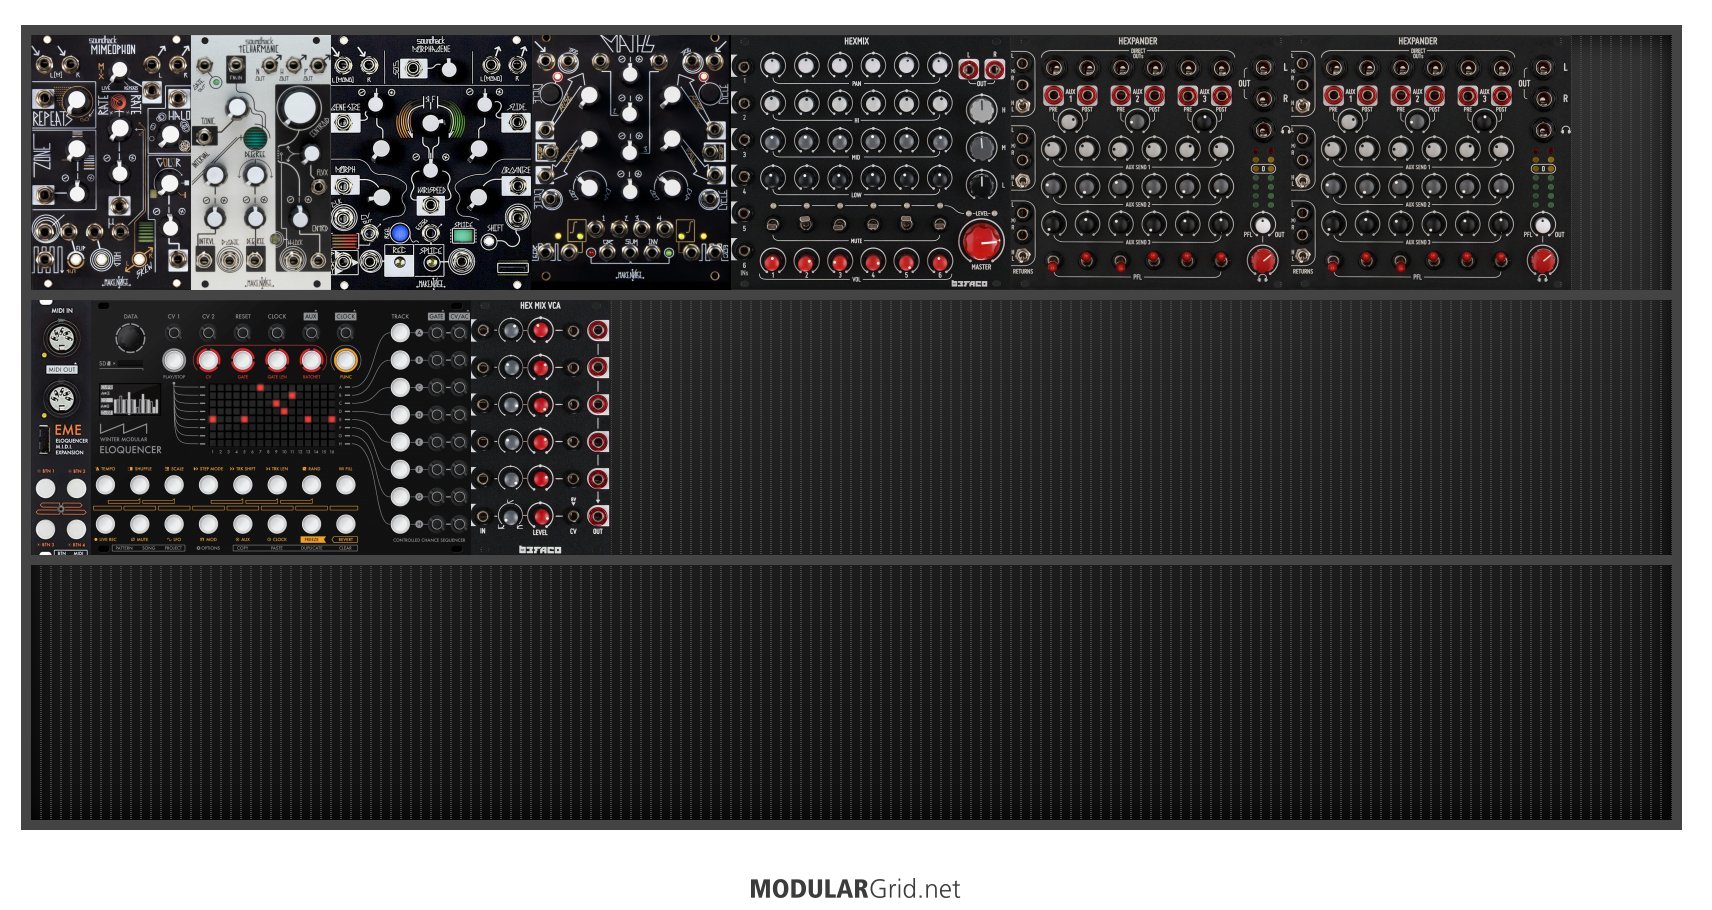Click the red OUT jack on Hex Mix VCA
This screenshot has width=1712, height=910.
coord(598,516)
